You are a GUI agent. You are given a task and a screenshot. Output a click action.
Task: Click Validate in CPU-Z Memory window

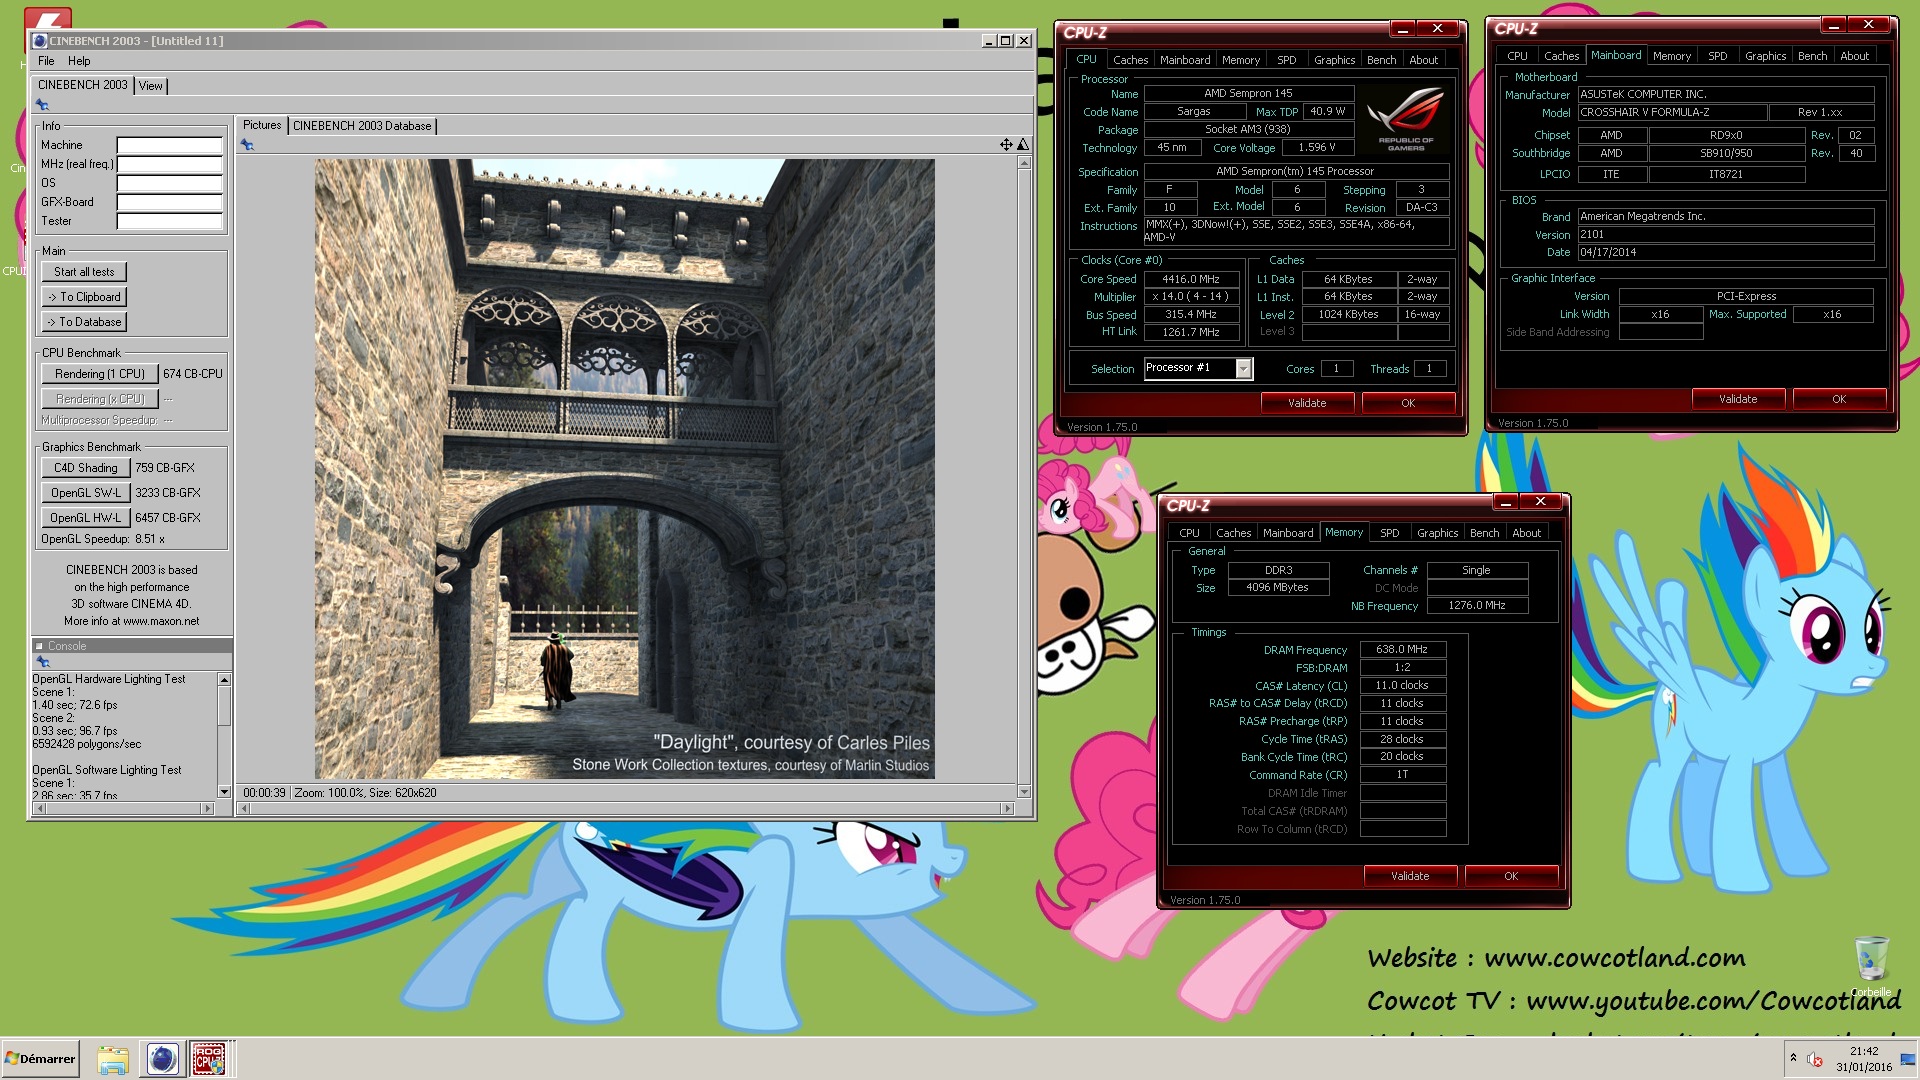click(1410, 876)
